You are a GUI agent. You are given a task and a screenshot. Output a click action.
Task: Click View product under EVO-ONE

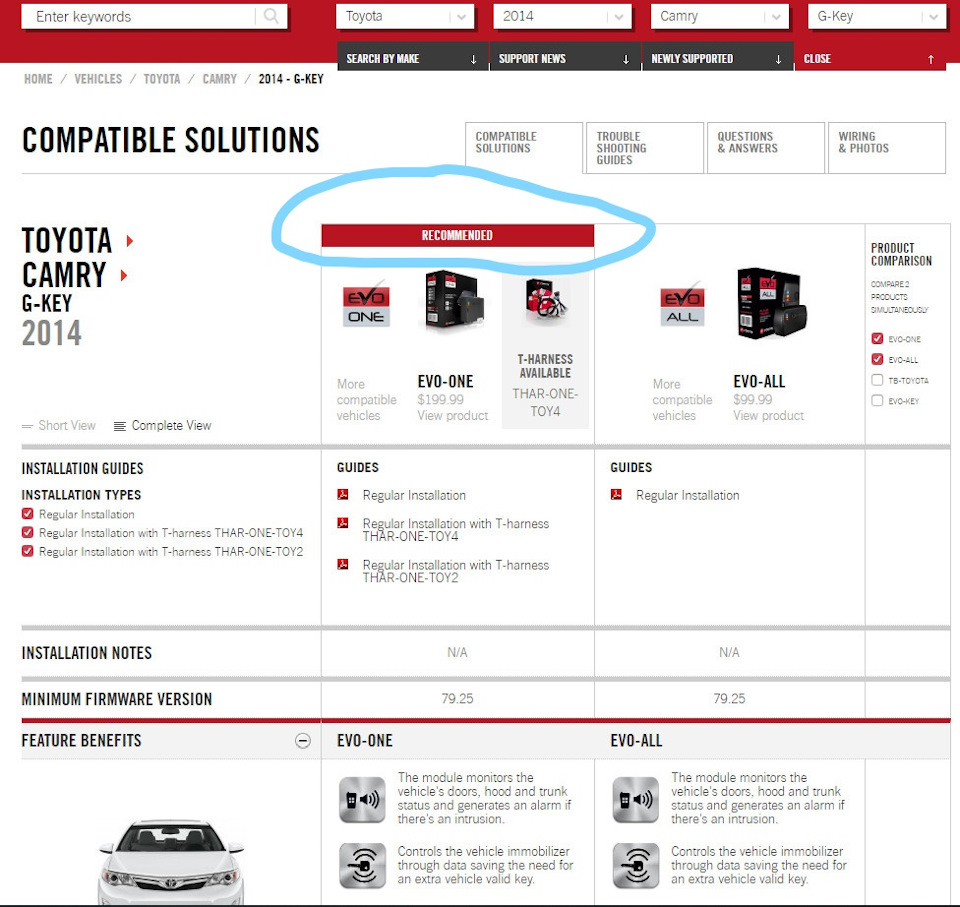click(452, 415)
